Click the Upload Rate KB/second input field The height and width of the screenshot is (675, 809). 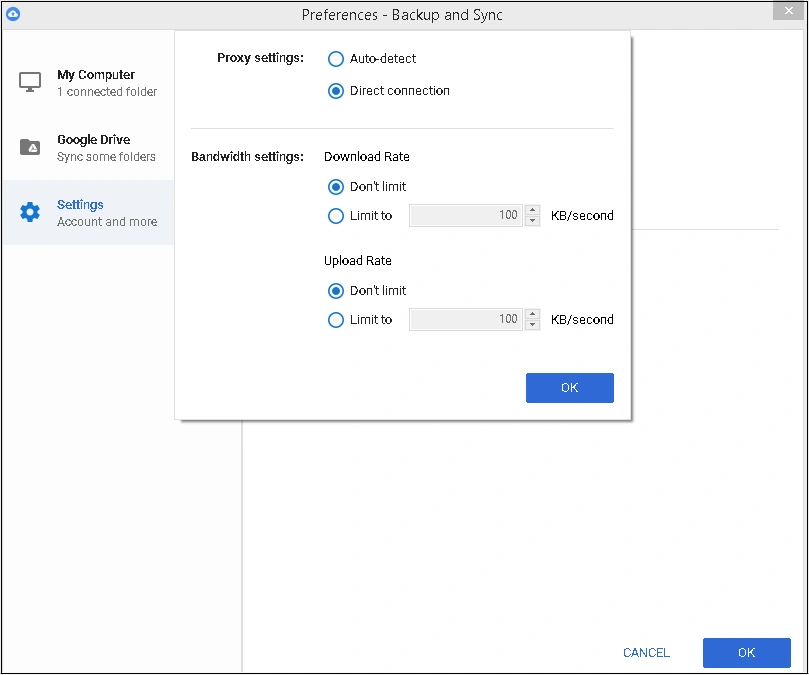pos(465,319)
